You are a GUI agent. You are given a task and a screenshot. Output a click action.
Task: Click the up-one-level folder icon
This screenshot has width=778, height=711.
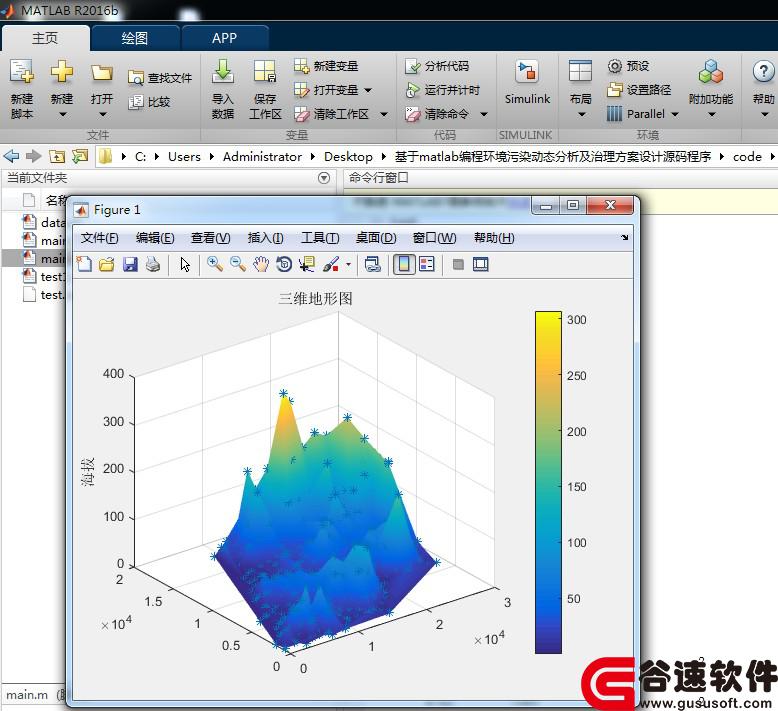point(57,157)
